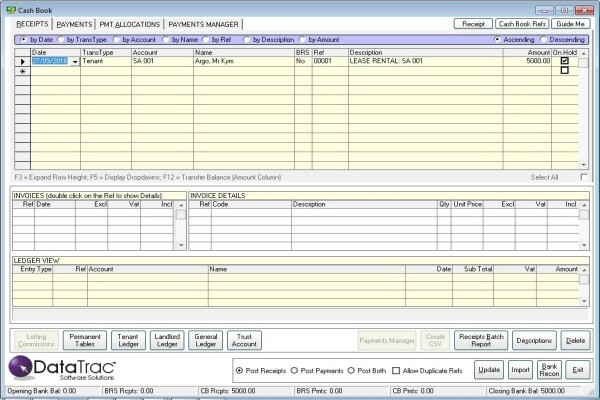This screenshot has height=400, width=600.
Task: Click the Delete button
Action: tap(575, 340)
